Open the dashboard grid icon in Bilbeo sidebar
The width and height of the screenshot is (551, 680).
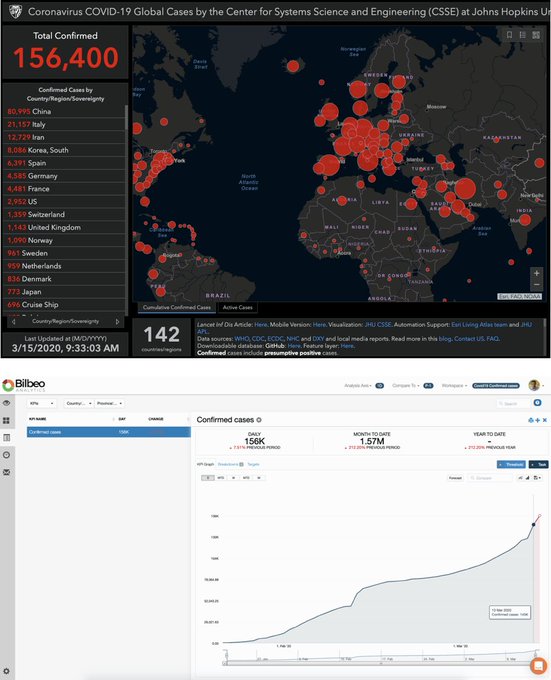7,420
